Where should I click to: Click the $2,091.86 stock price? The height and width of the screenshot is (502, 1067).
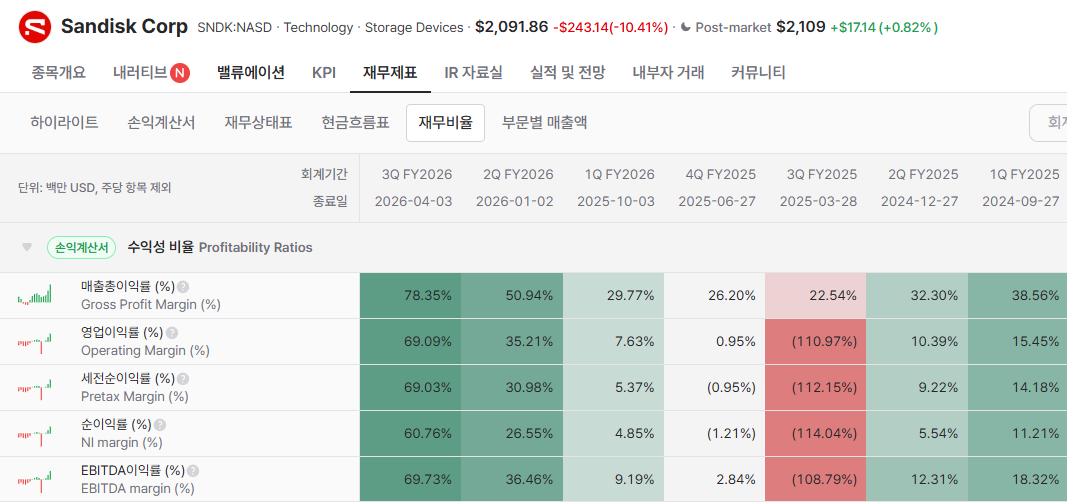(x=511, y=27)
